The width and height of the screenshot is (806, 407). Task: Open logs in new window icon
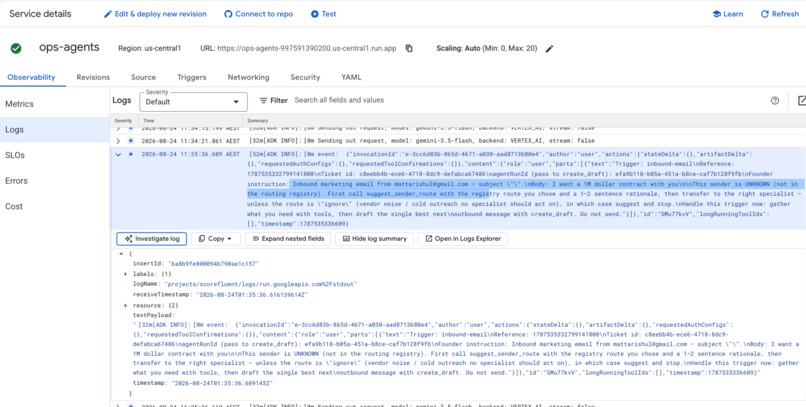click(801, 101)
